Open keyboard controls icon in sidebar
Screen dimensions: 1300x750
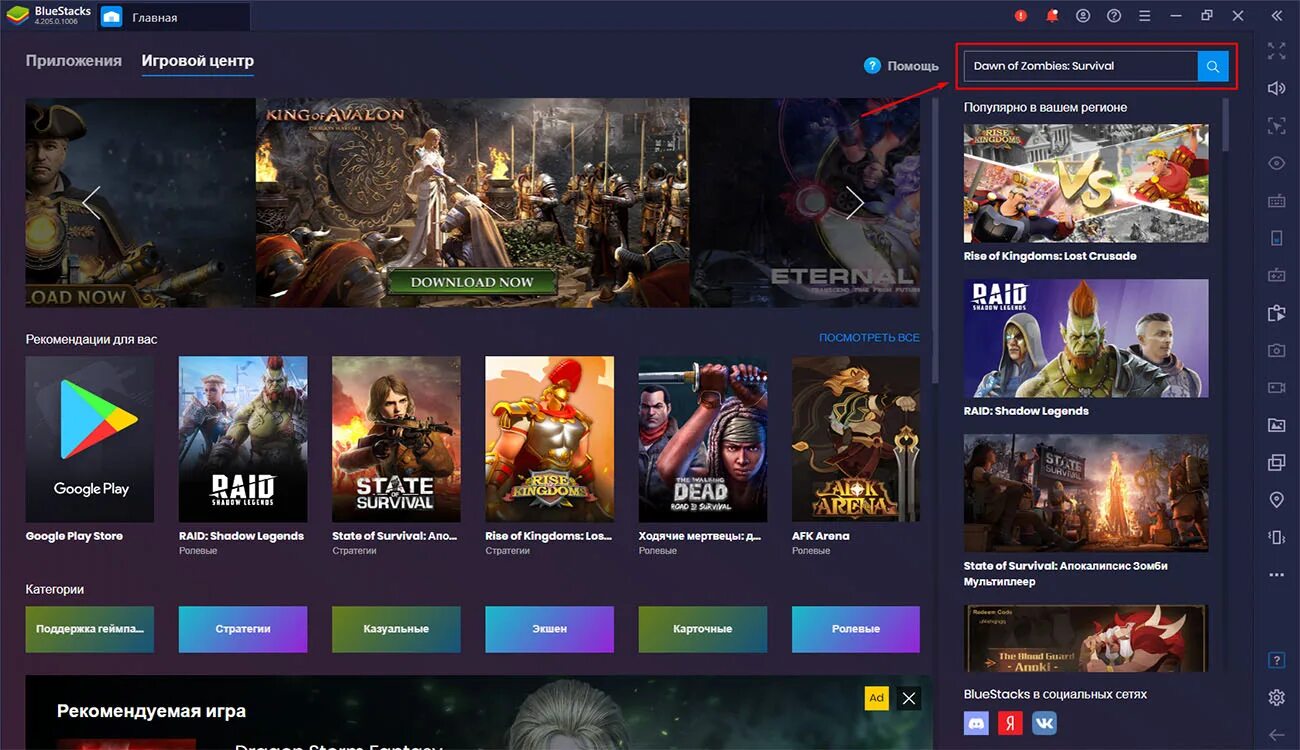tap(1276, 200)
